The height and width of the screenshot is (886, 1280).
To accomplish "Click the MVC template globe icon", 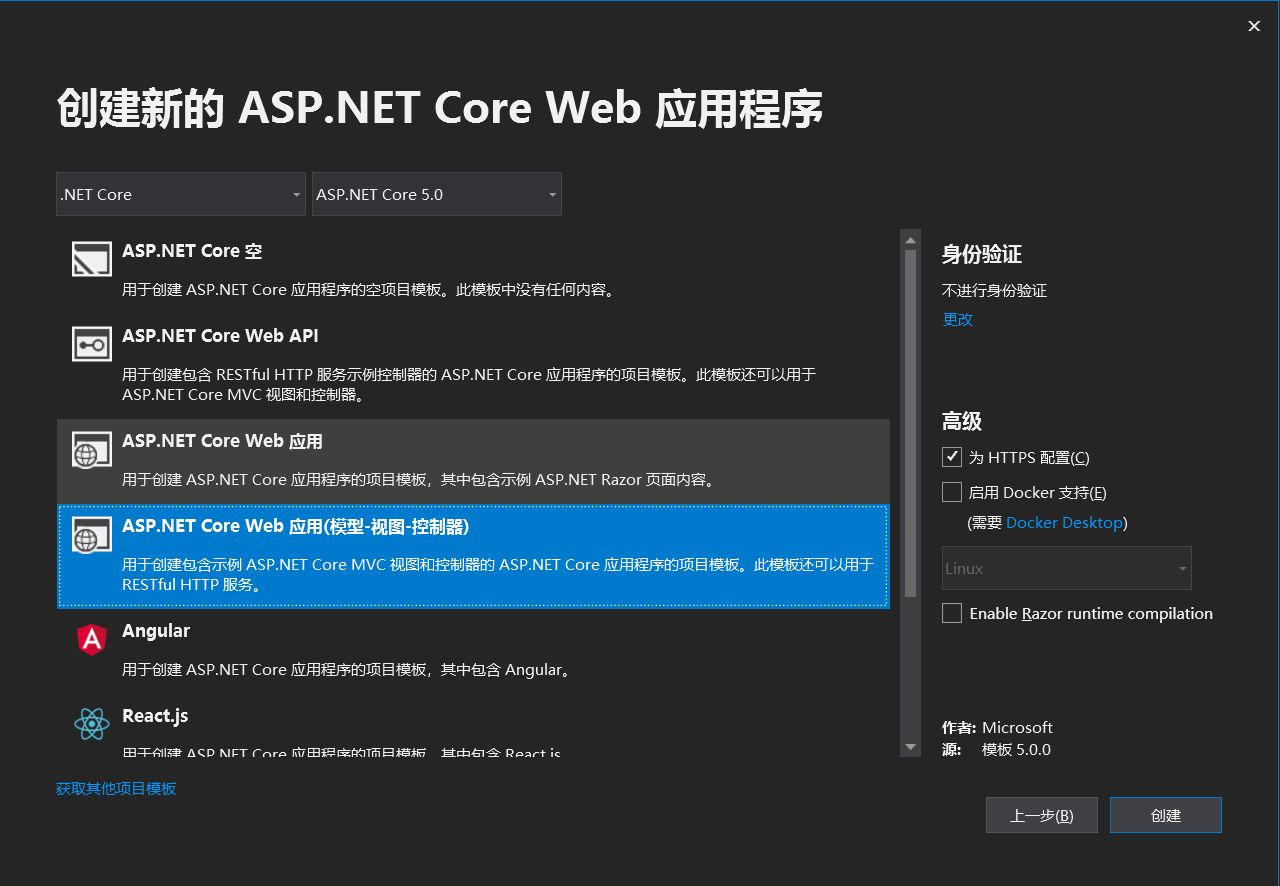I will [x=92, y=537].
